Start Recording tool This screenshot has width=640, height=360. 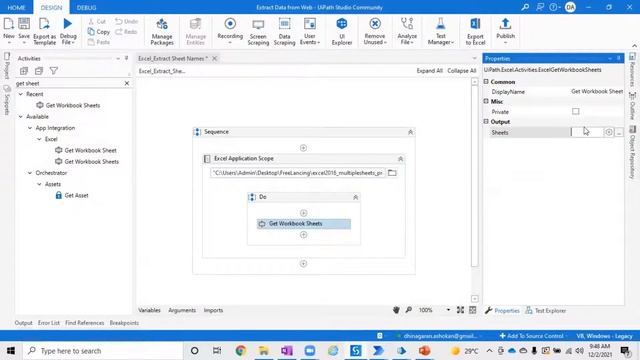230,31
